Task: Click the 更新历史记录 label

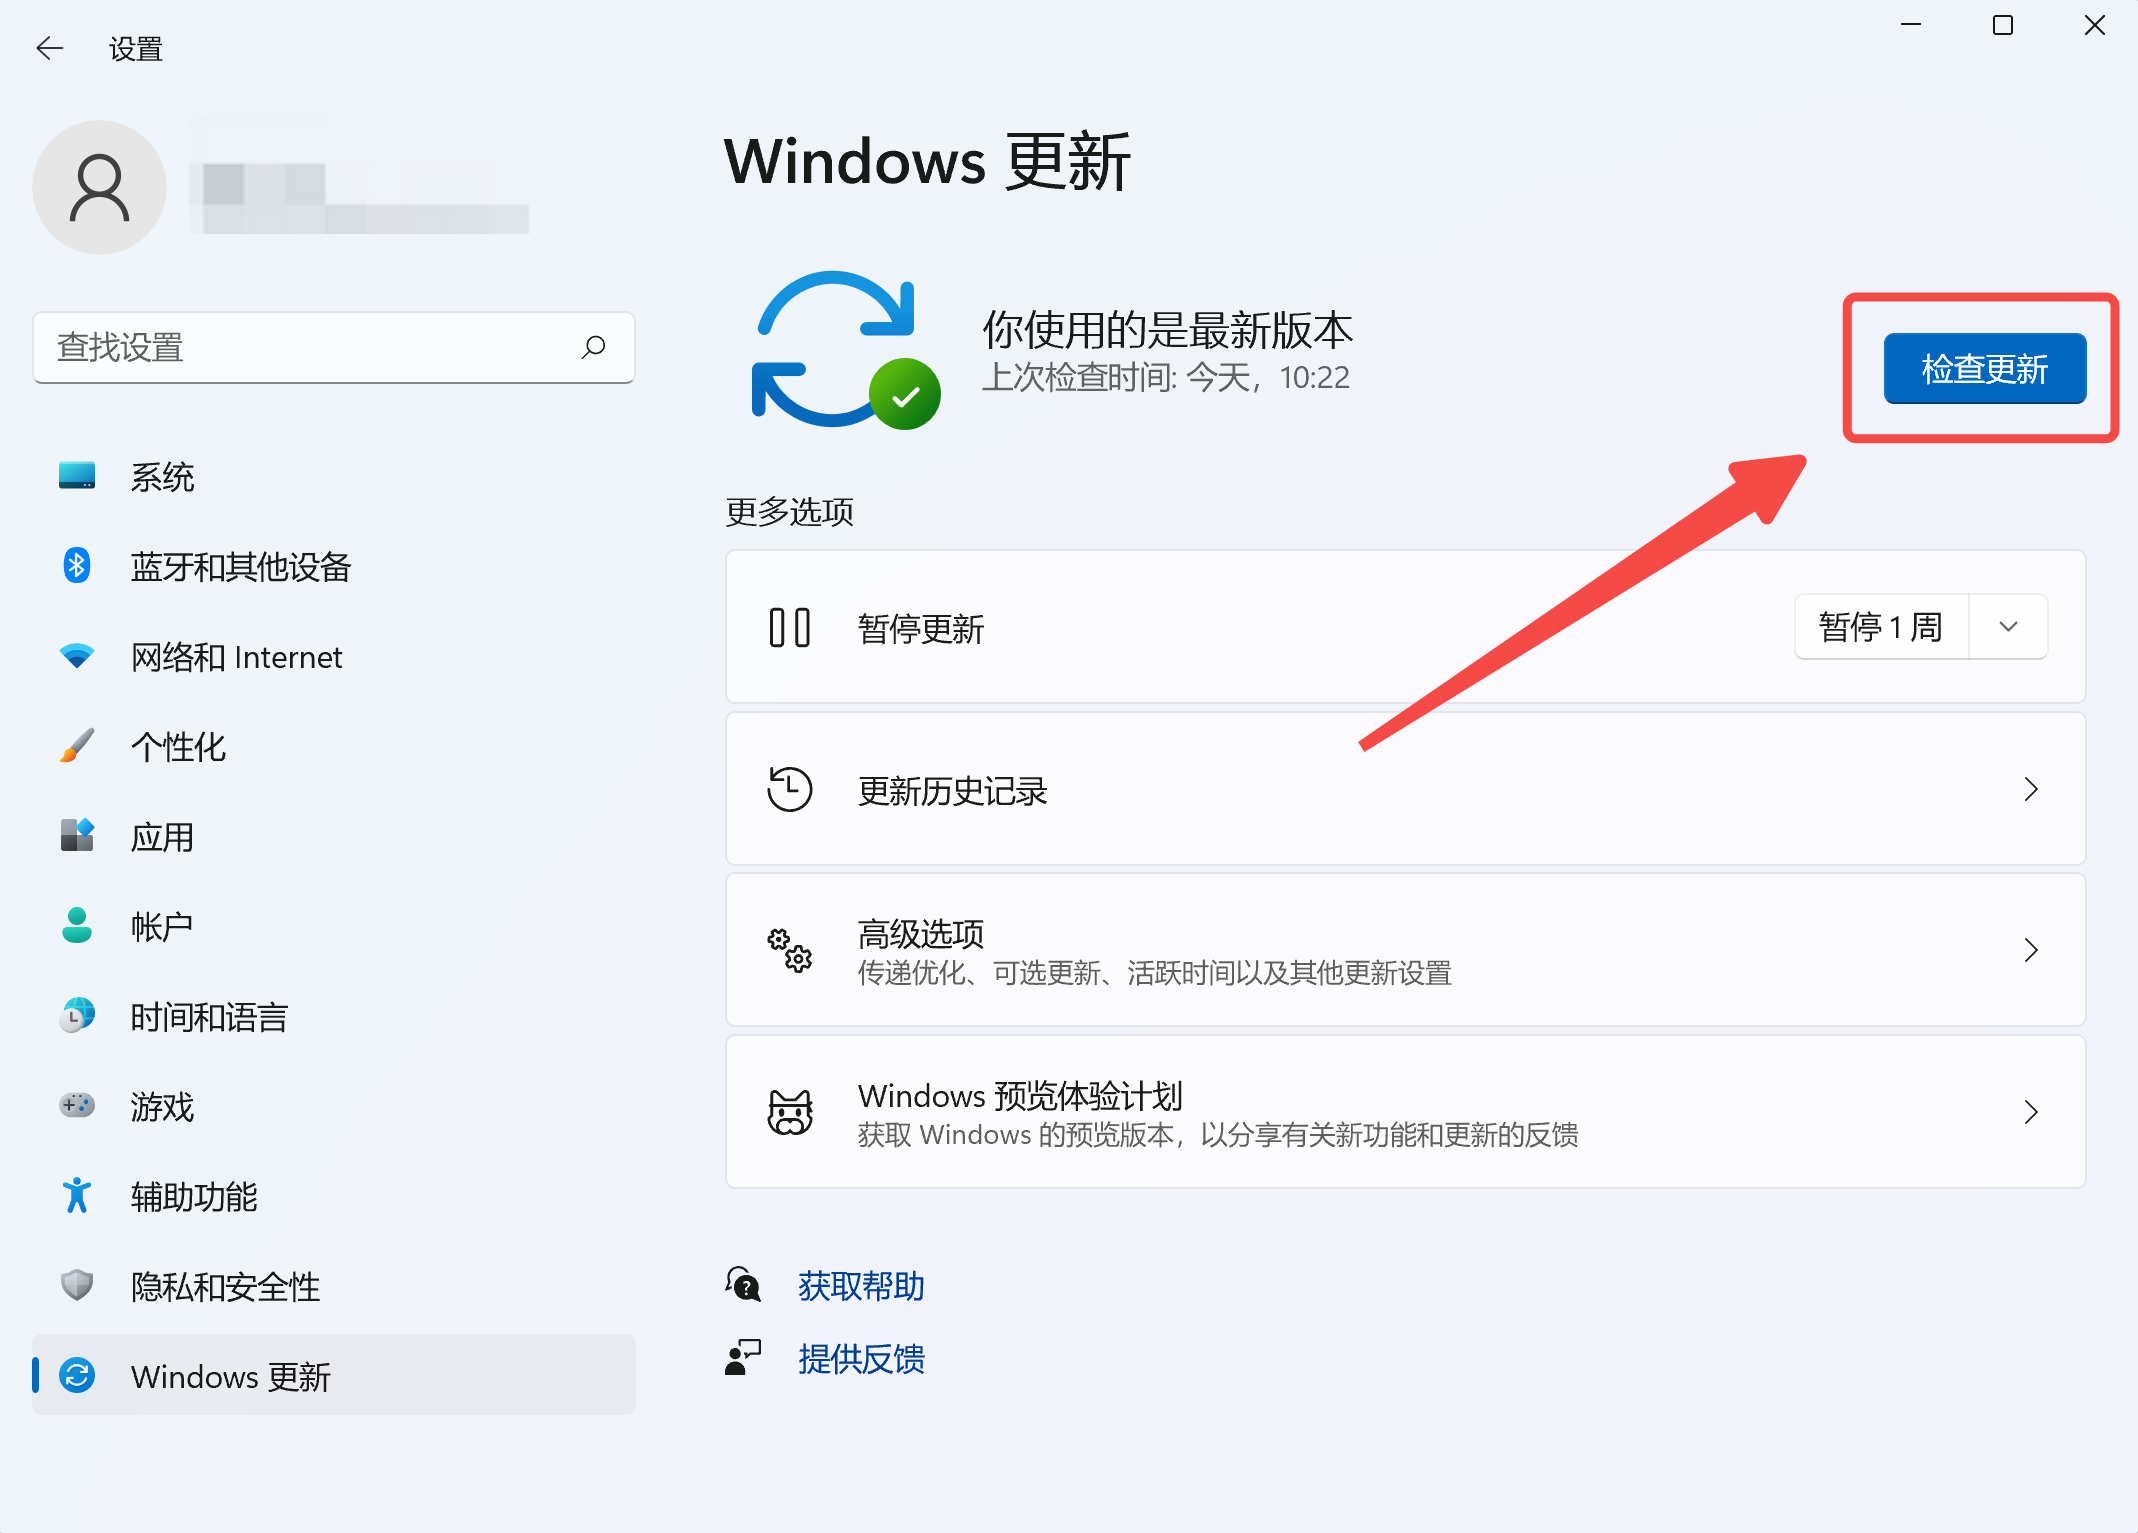Action: 952,791
